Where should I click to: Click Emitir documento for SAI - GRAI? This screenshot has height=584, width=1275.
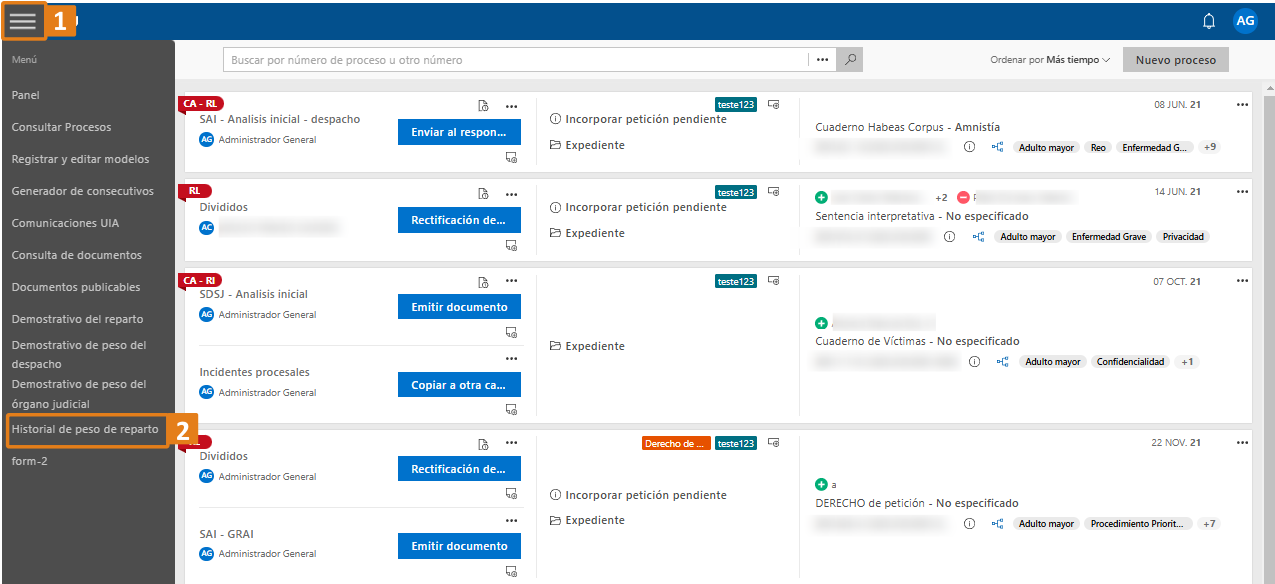point(459,546)
